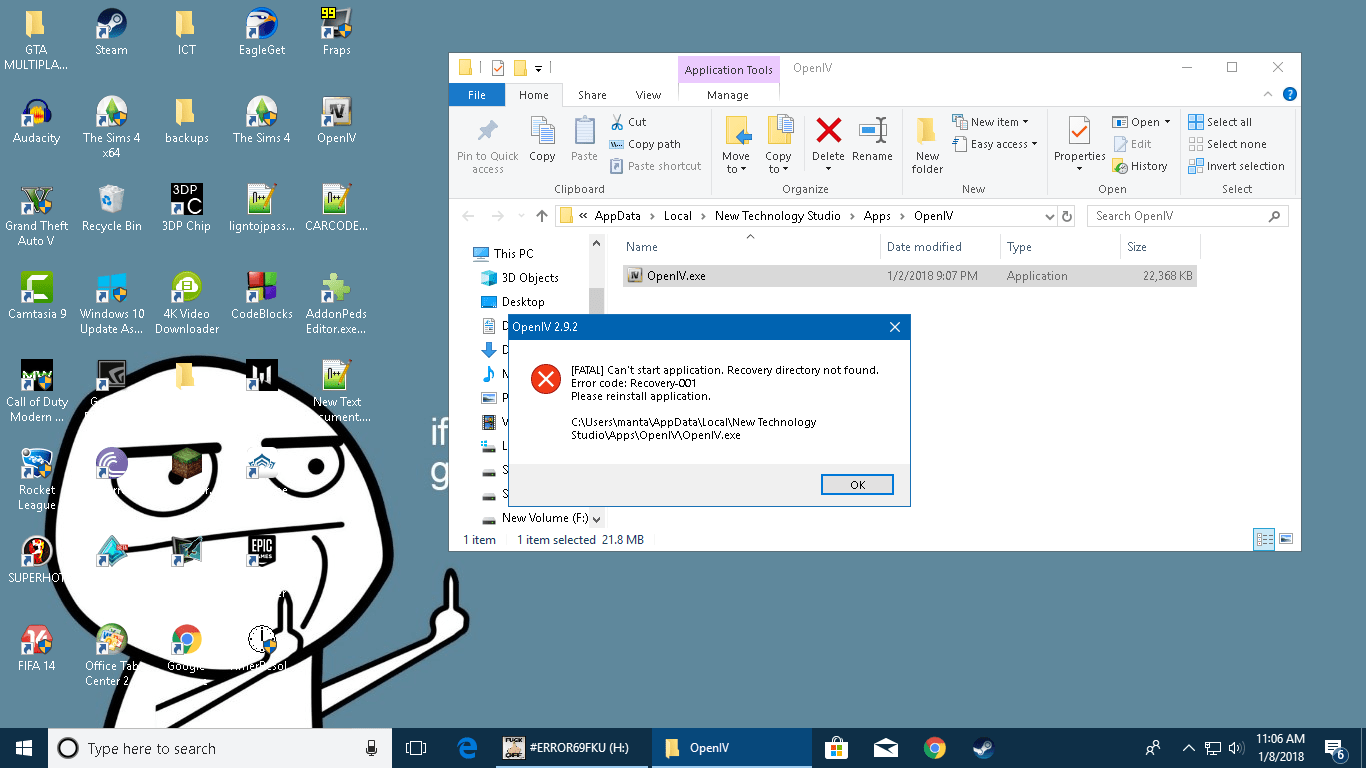1366x768 pixels.
Task: Open the Steam desktop shortcut
Action: (111, 33)
